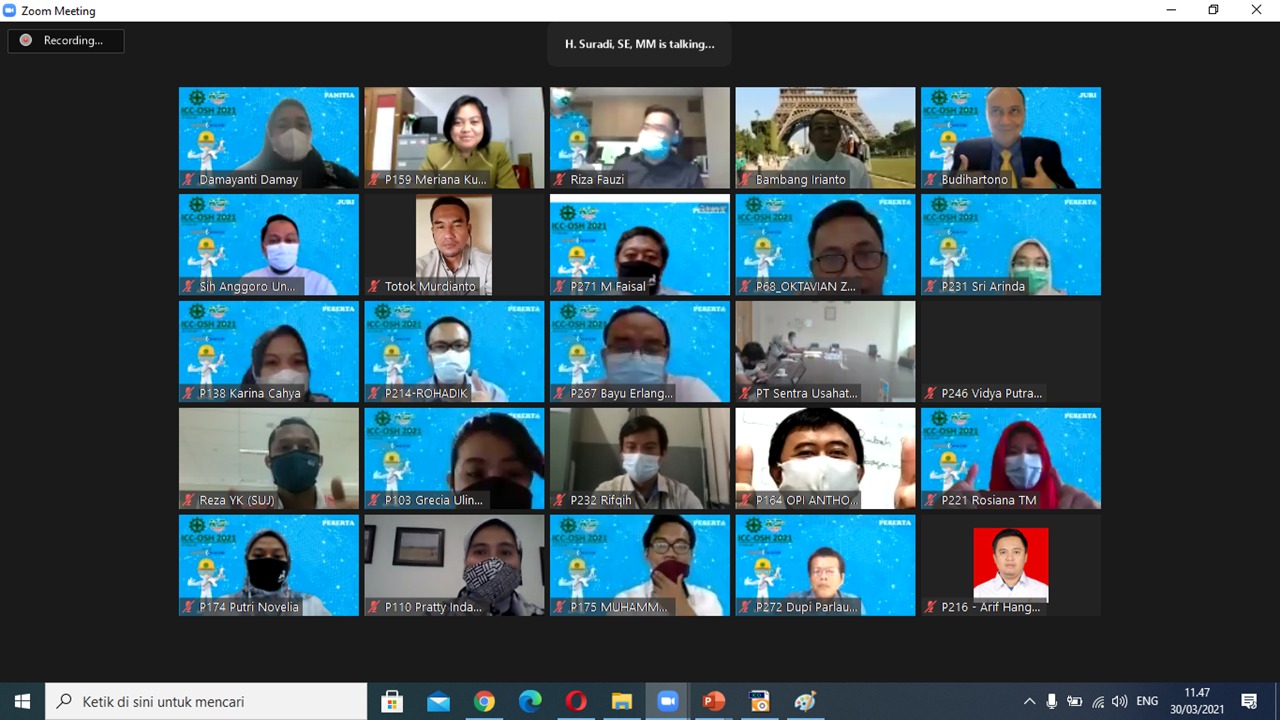Select Budihartono's video tile
Viewport: 1280px width, 720px height.
click(x=1010, y=137)
